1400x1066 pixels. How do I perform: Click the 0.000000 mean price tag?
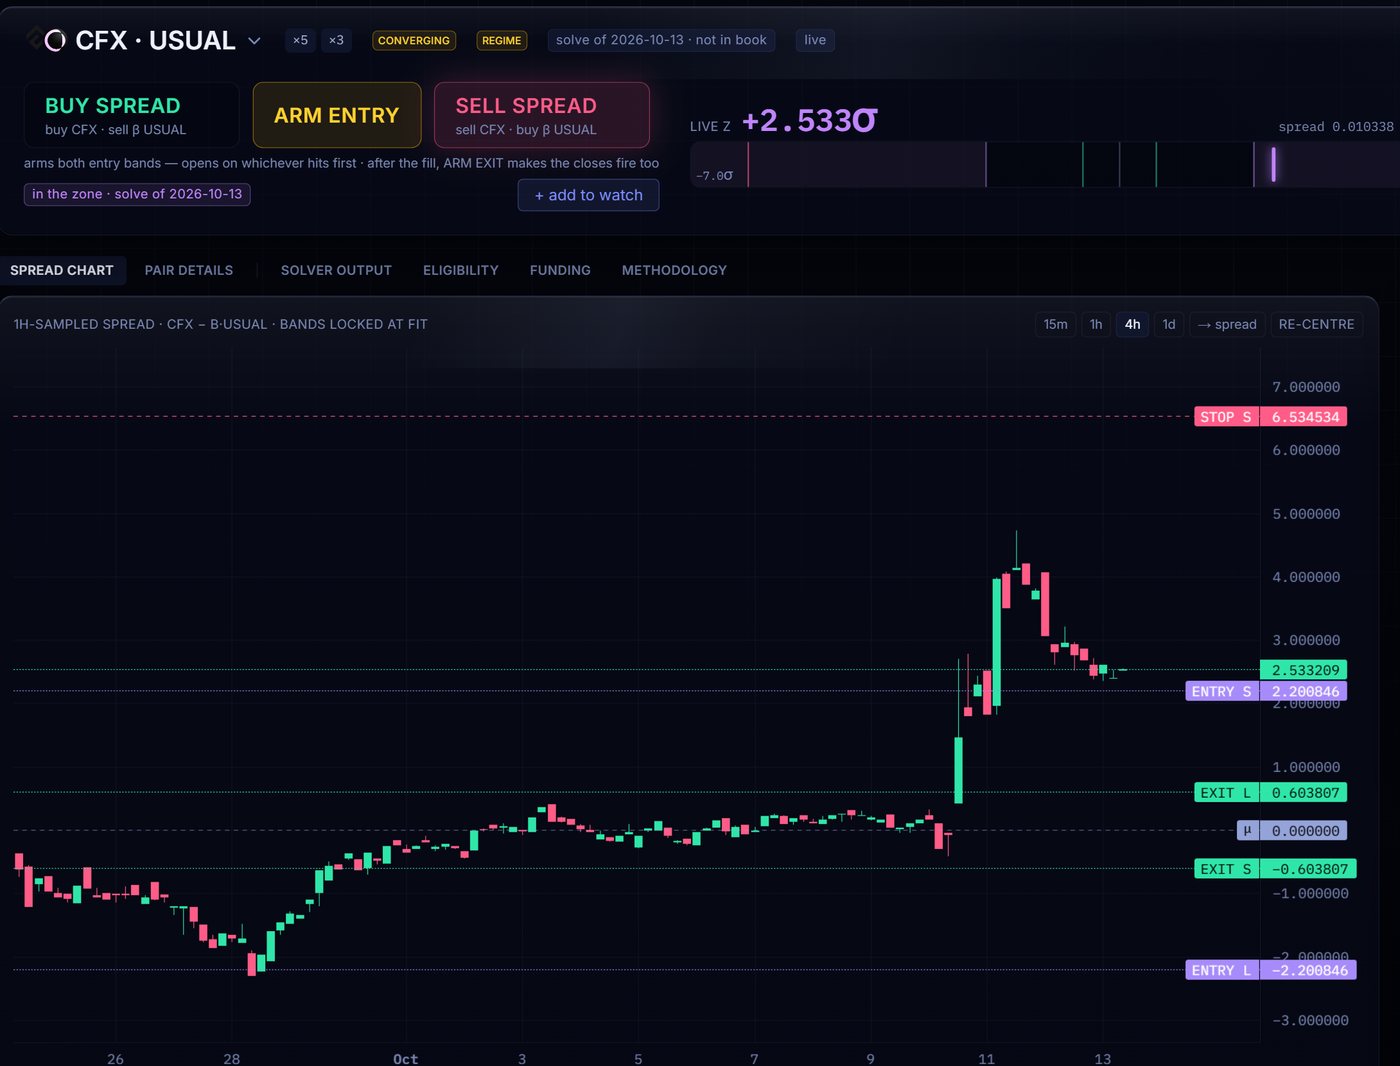pyautogui.click(x=1304, y=830)
